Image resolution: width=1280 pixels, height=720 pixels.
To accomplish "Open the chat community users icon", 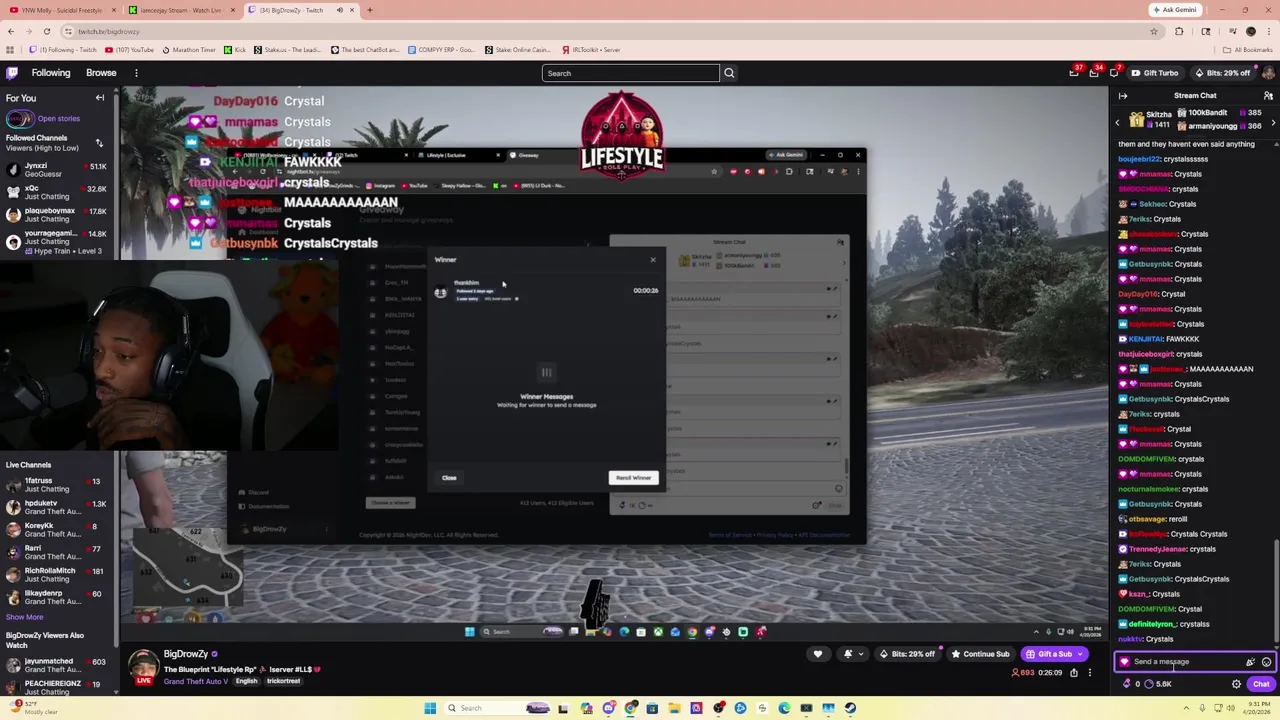I will [1268, 96].
